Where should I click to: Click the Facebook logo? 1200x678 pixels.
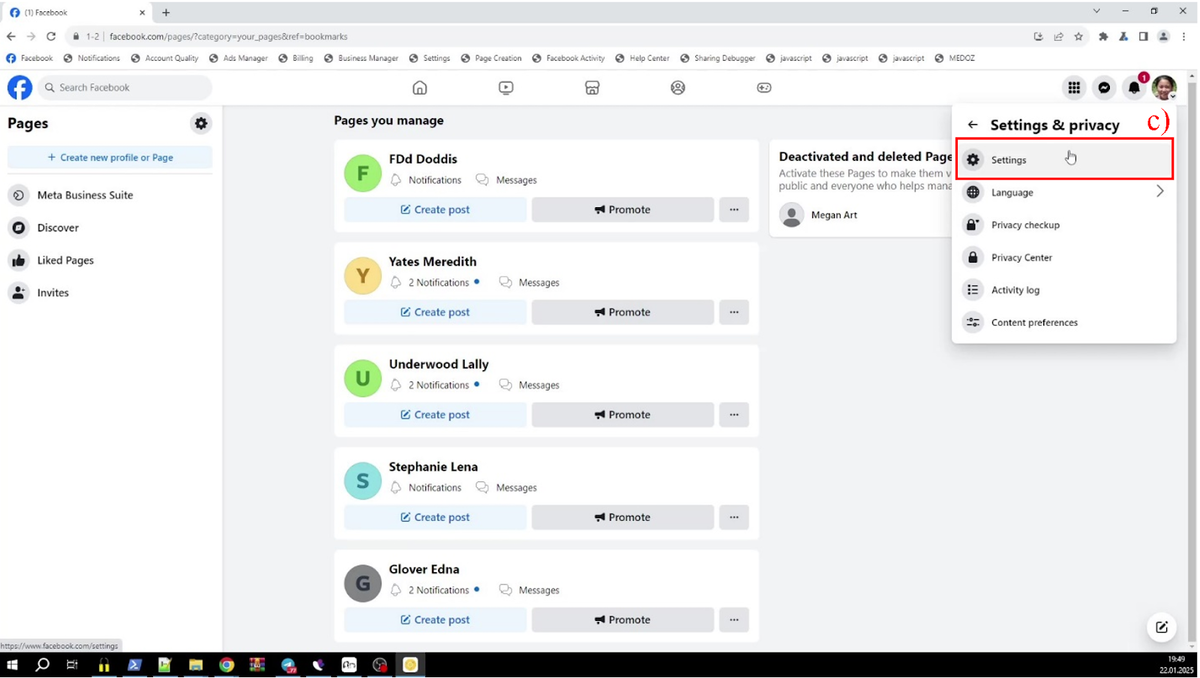[x=20, y=87]
